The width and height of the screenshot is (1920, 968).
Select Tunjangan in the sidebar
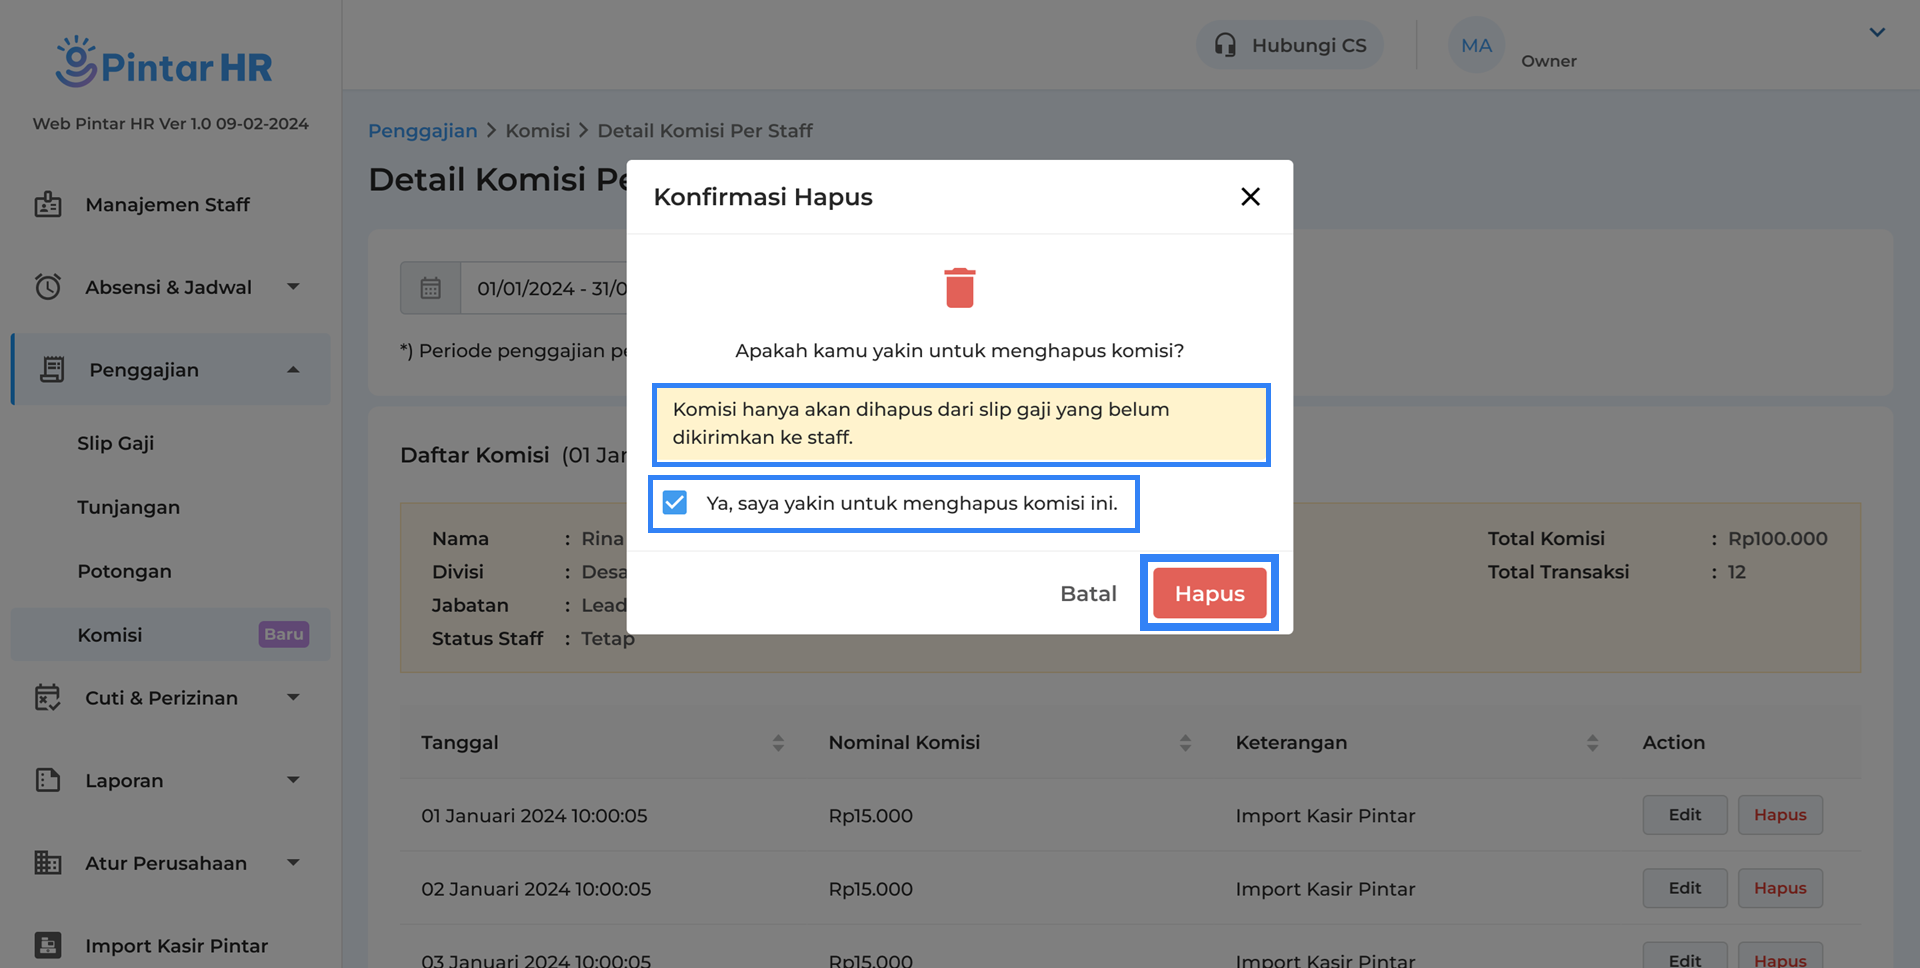pyautogui.click(x=129, y=507)
